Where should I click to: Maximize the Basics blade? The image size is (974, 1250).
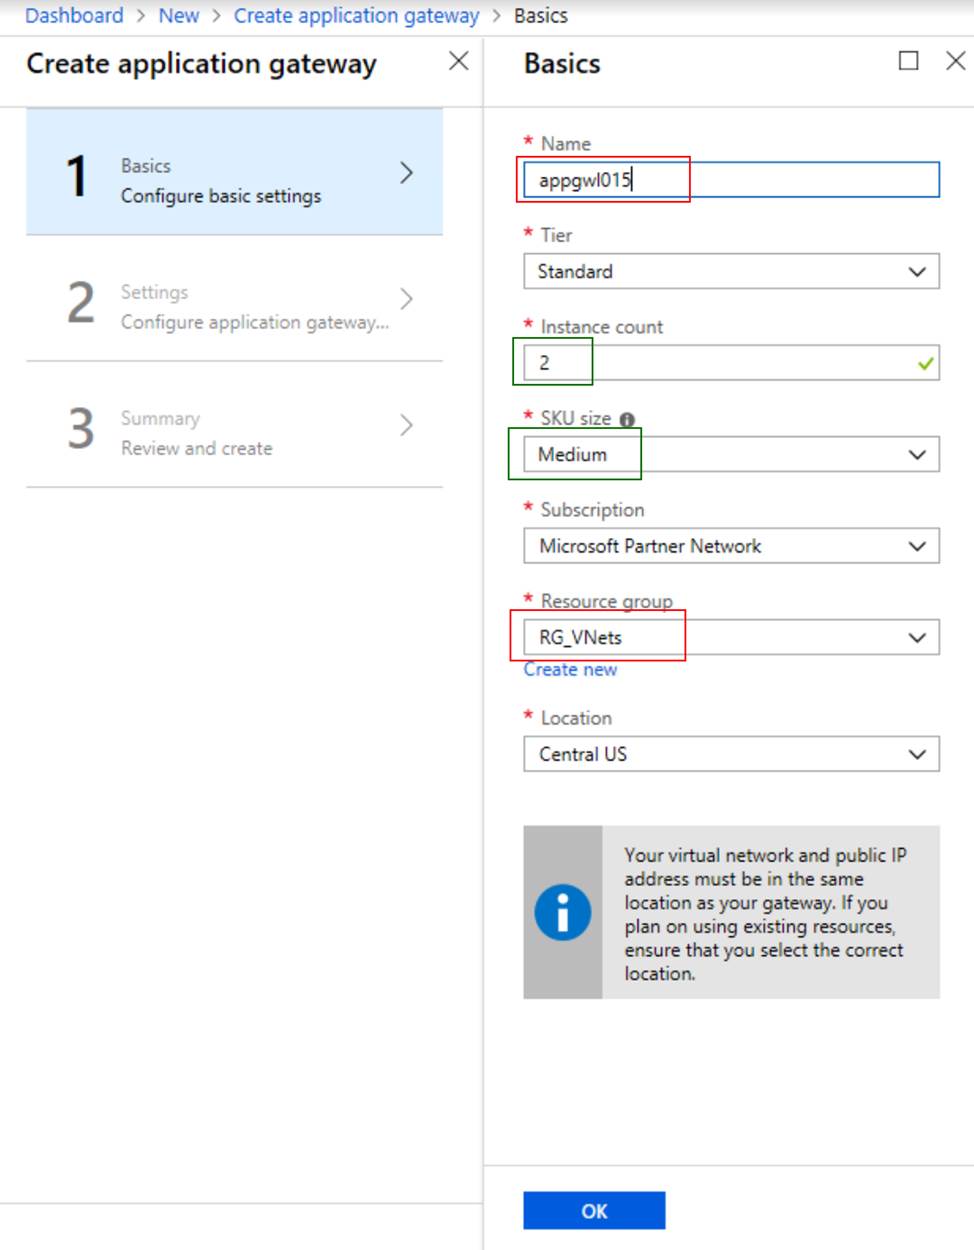(x=908, y=61)
